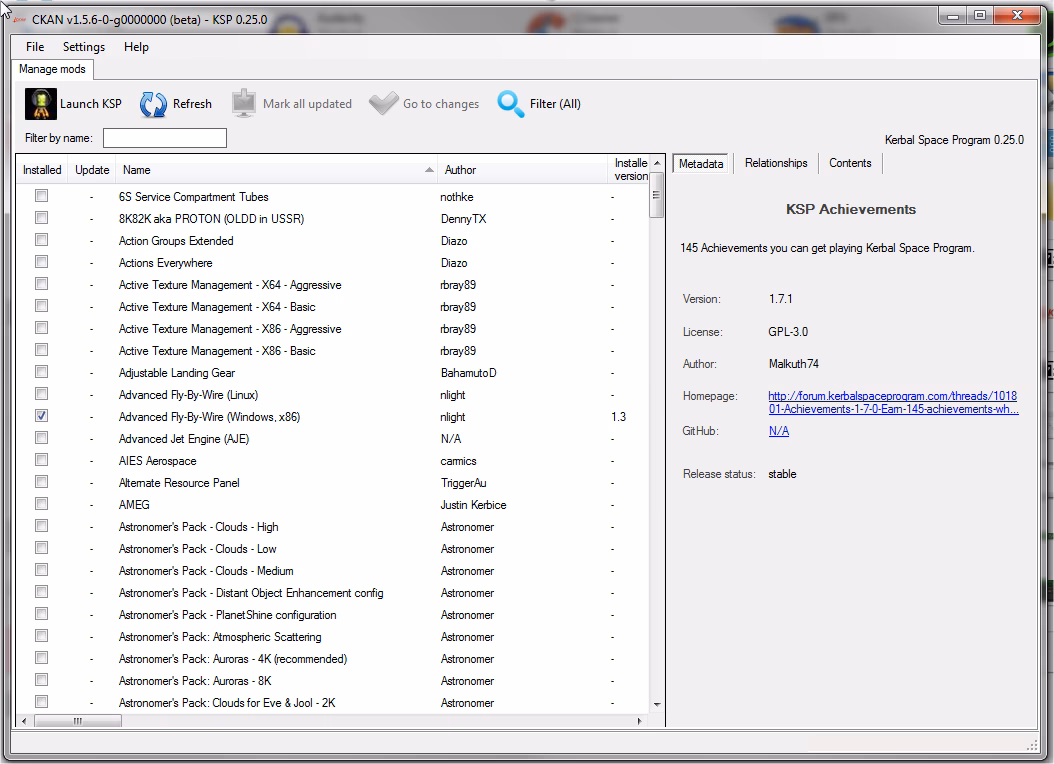Check Astronomer's Pack - Clouds - Low checkbox
Image resolution: width=1054 pixels, height=764 pixels.
[42, 548]
